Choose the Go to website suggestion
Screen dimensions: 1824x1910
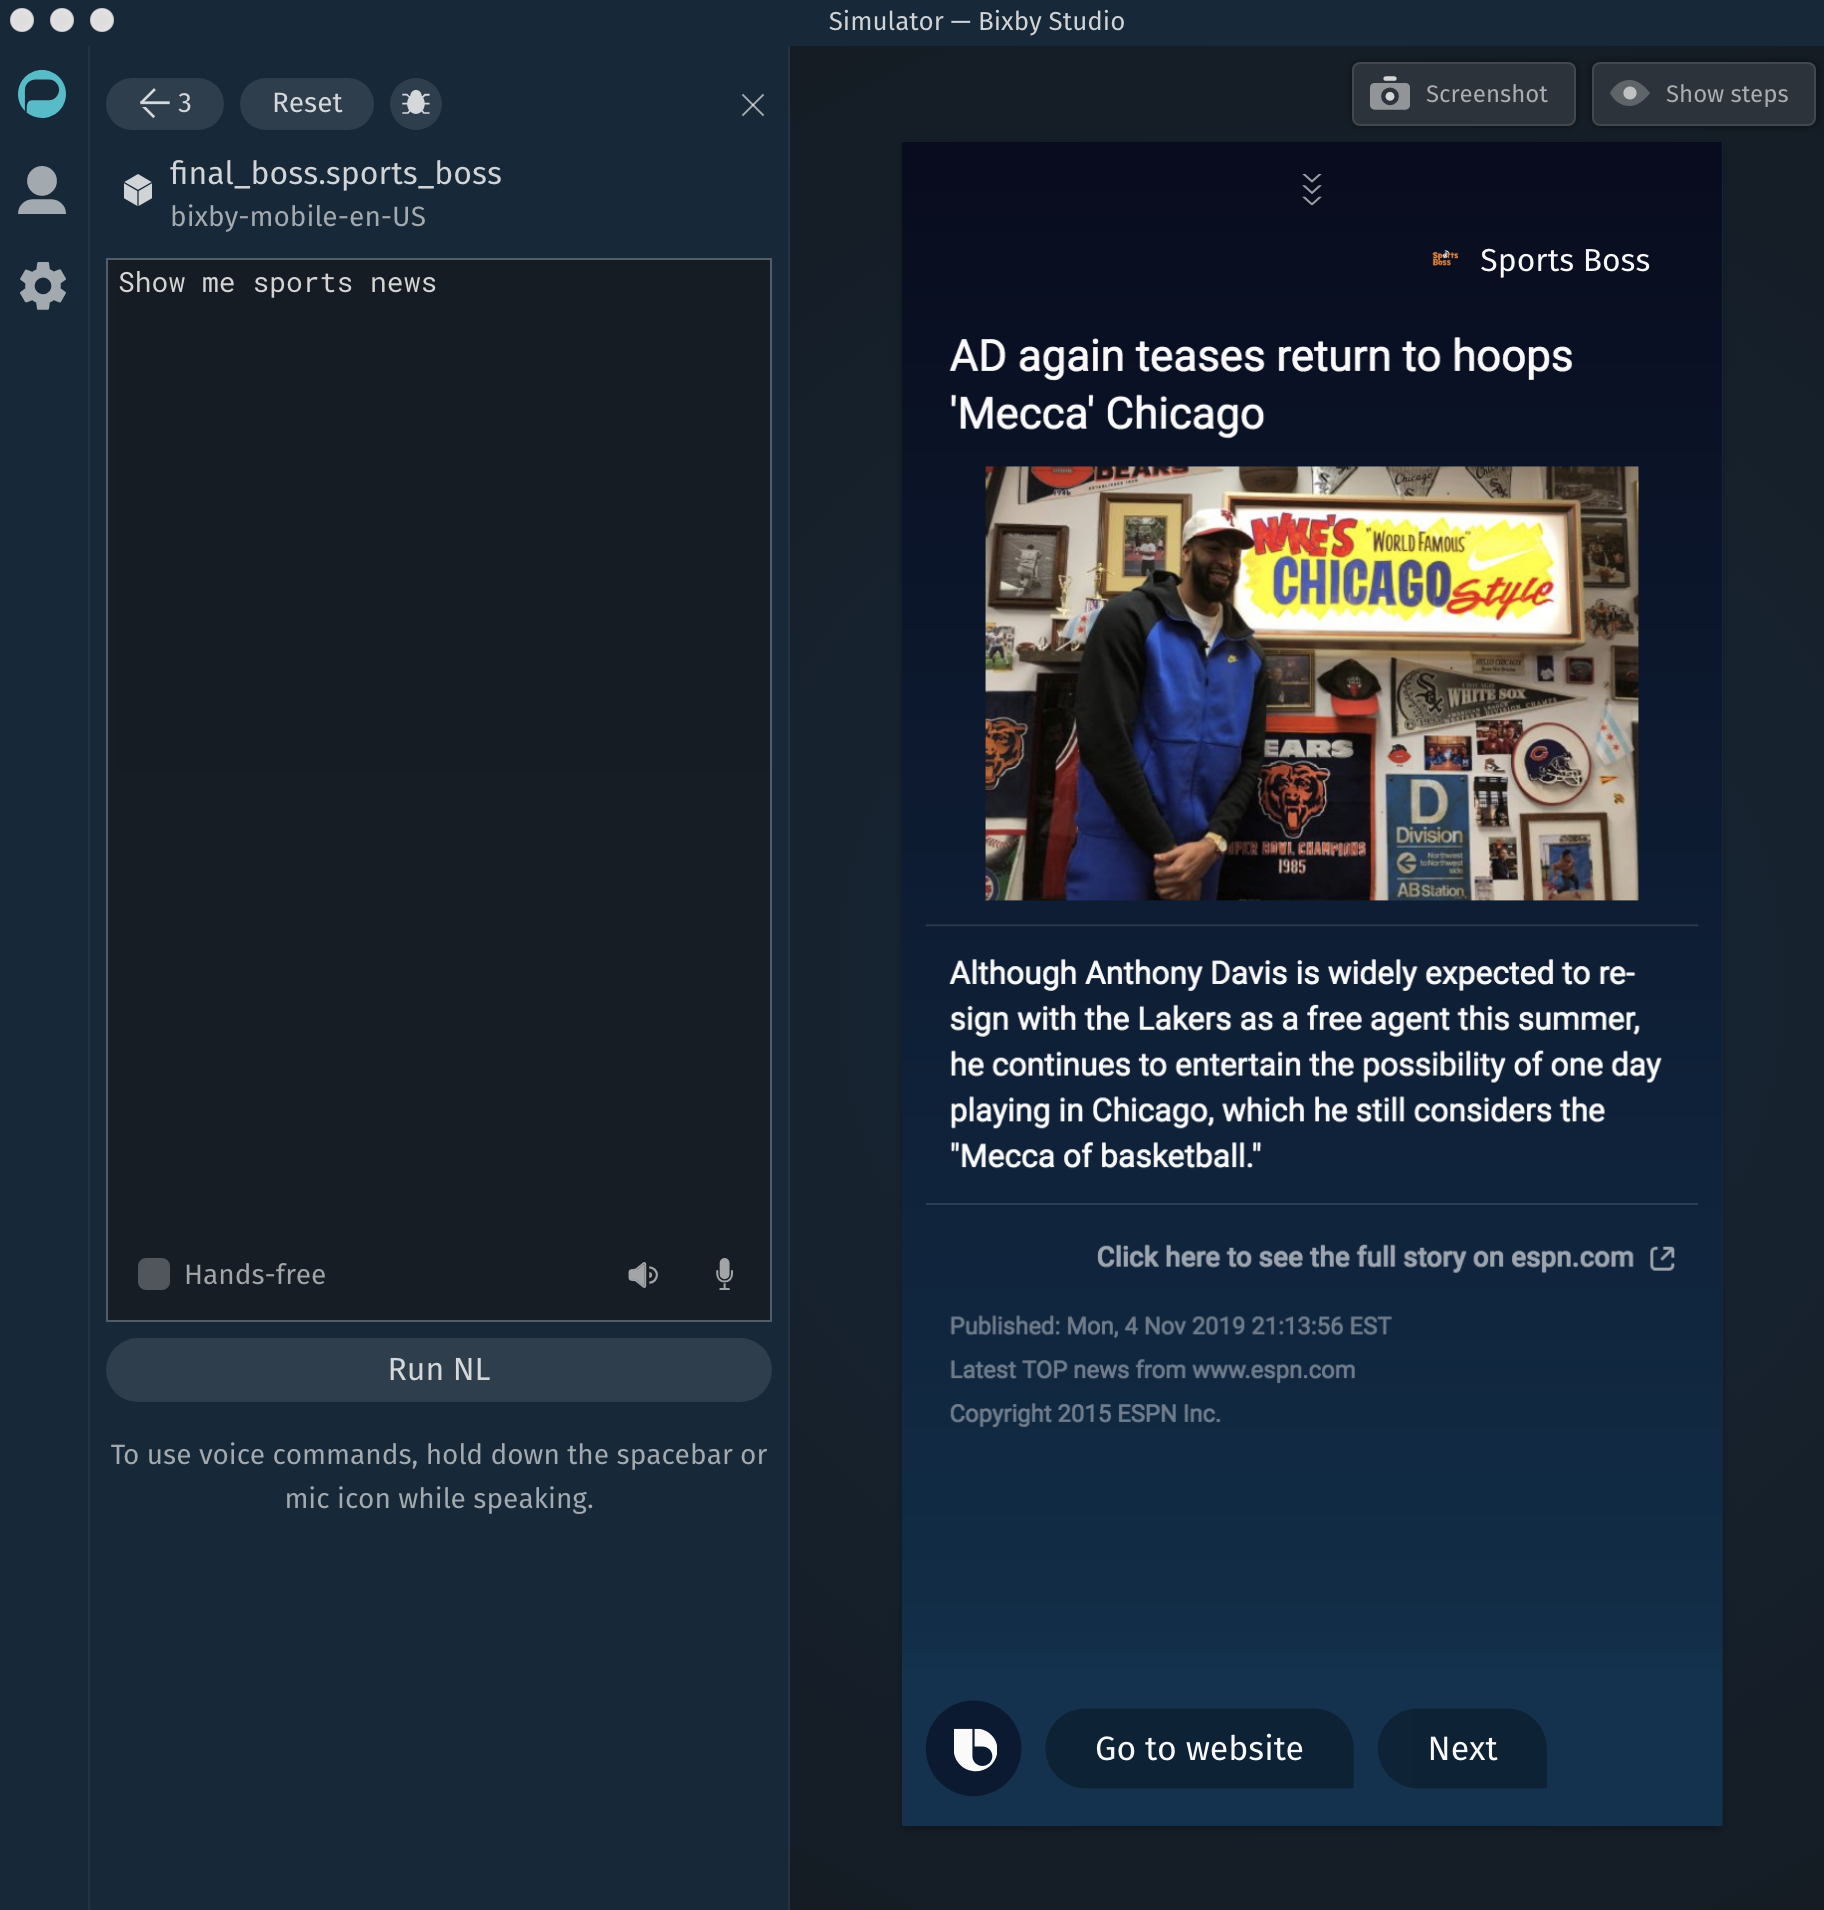pyautogui.click(x=1199, y=1748)
